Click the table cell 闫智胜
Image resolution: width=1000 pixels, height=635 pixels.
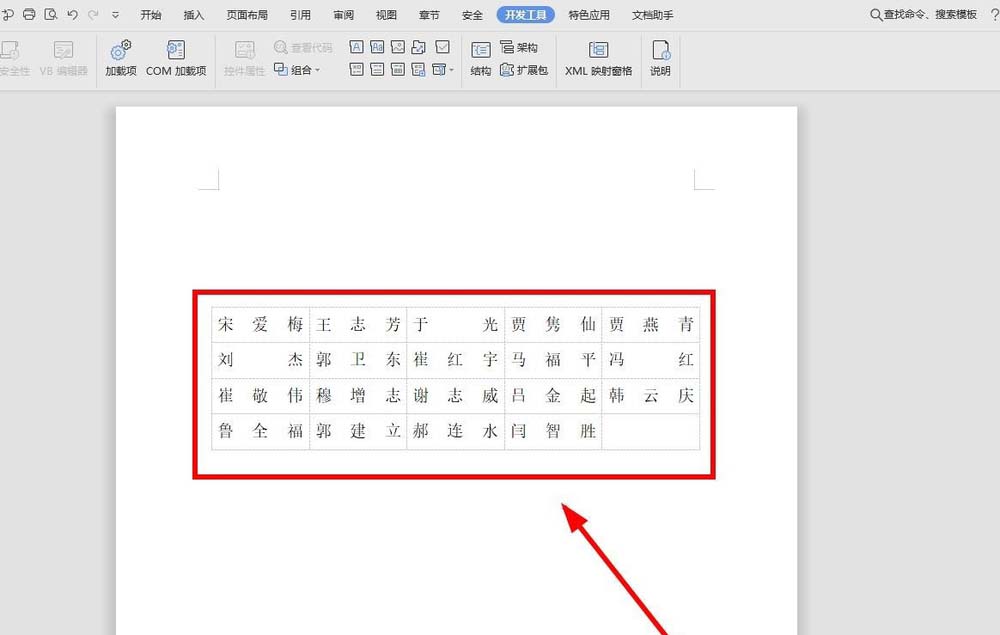tap(553, 432)
